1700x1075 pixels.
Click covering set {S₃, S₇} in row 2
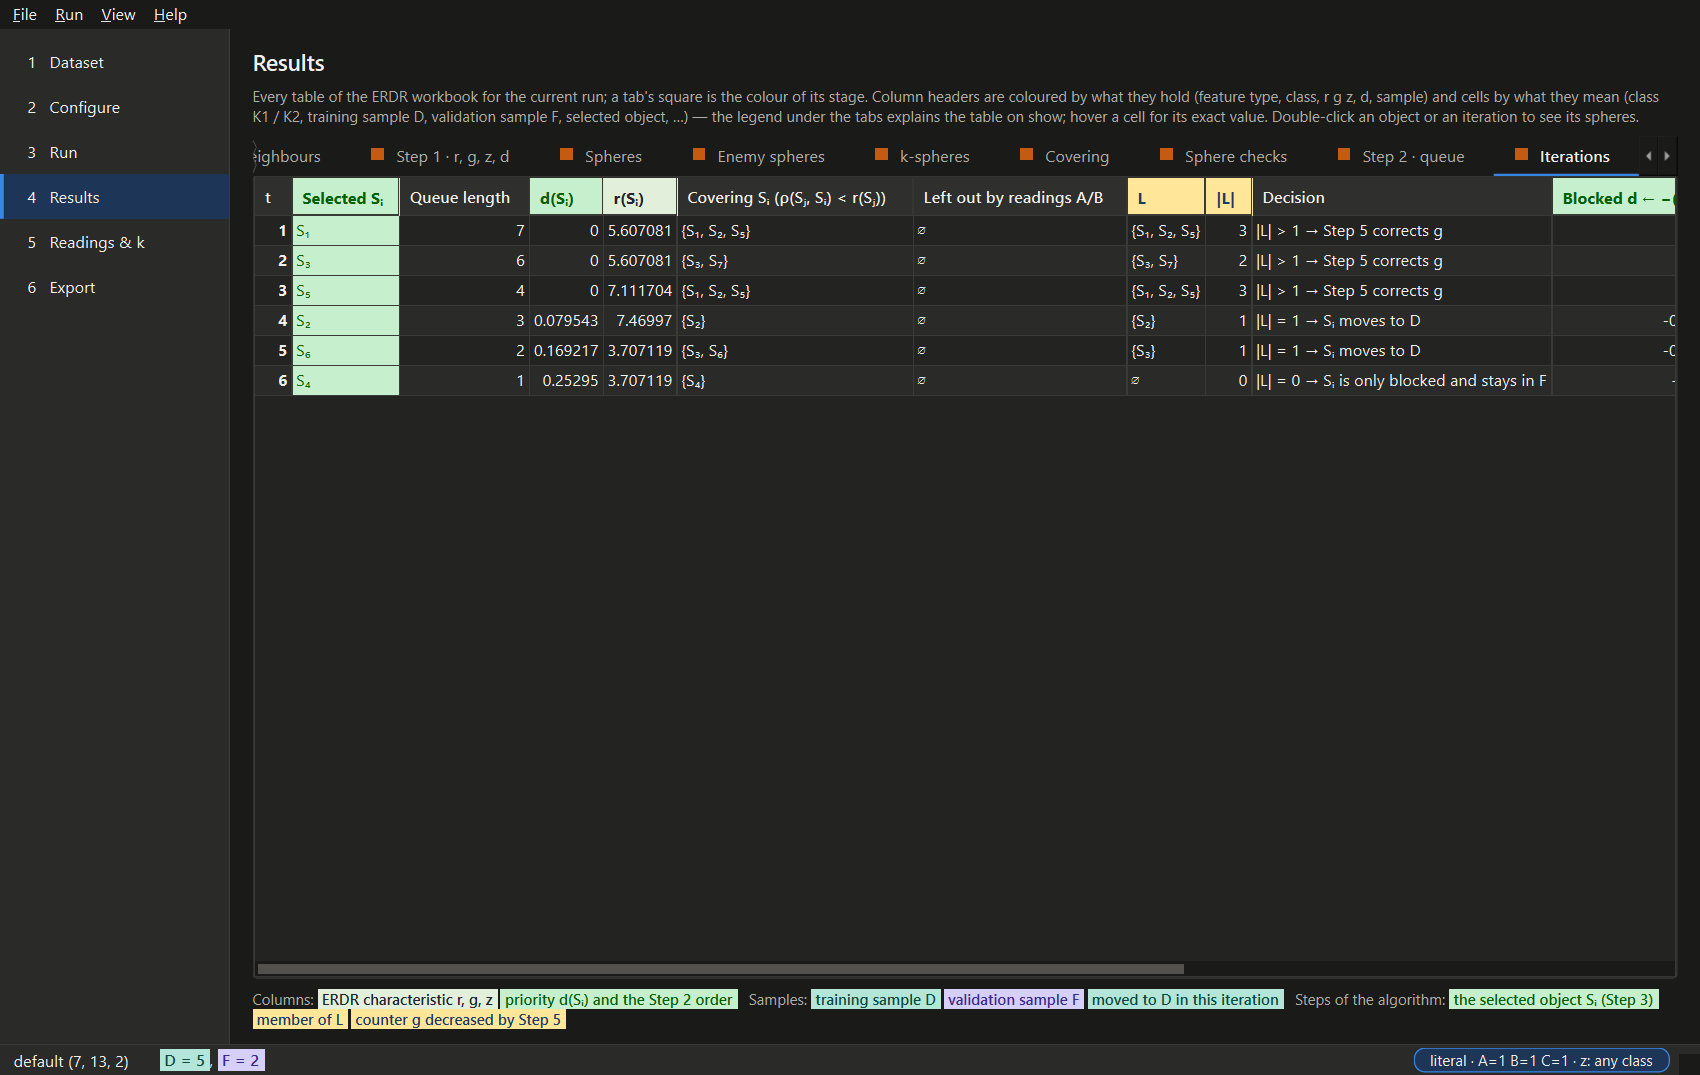tap(795, 261)
